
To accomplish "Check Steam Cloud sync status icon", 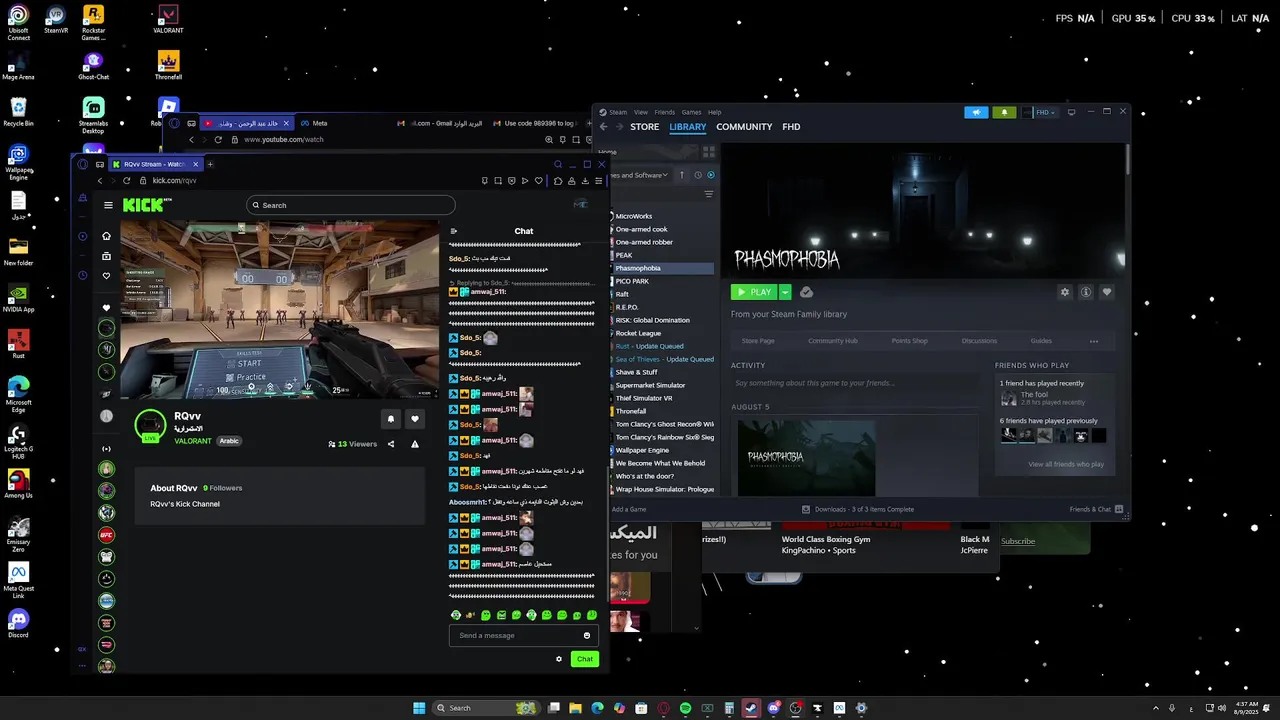I will point(807,292).
